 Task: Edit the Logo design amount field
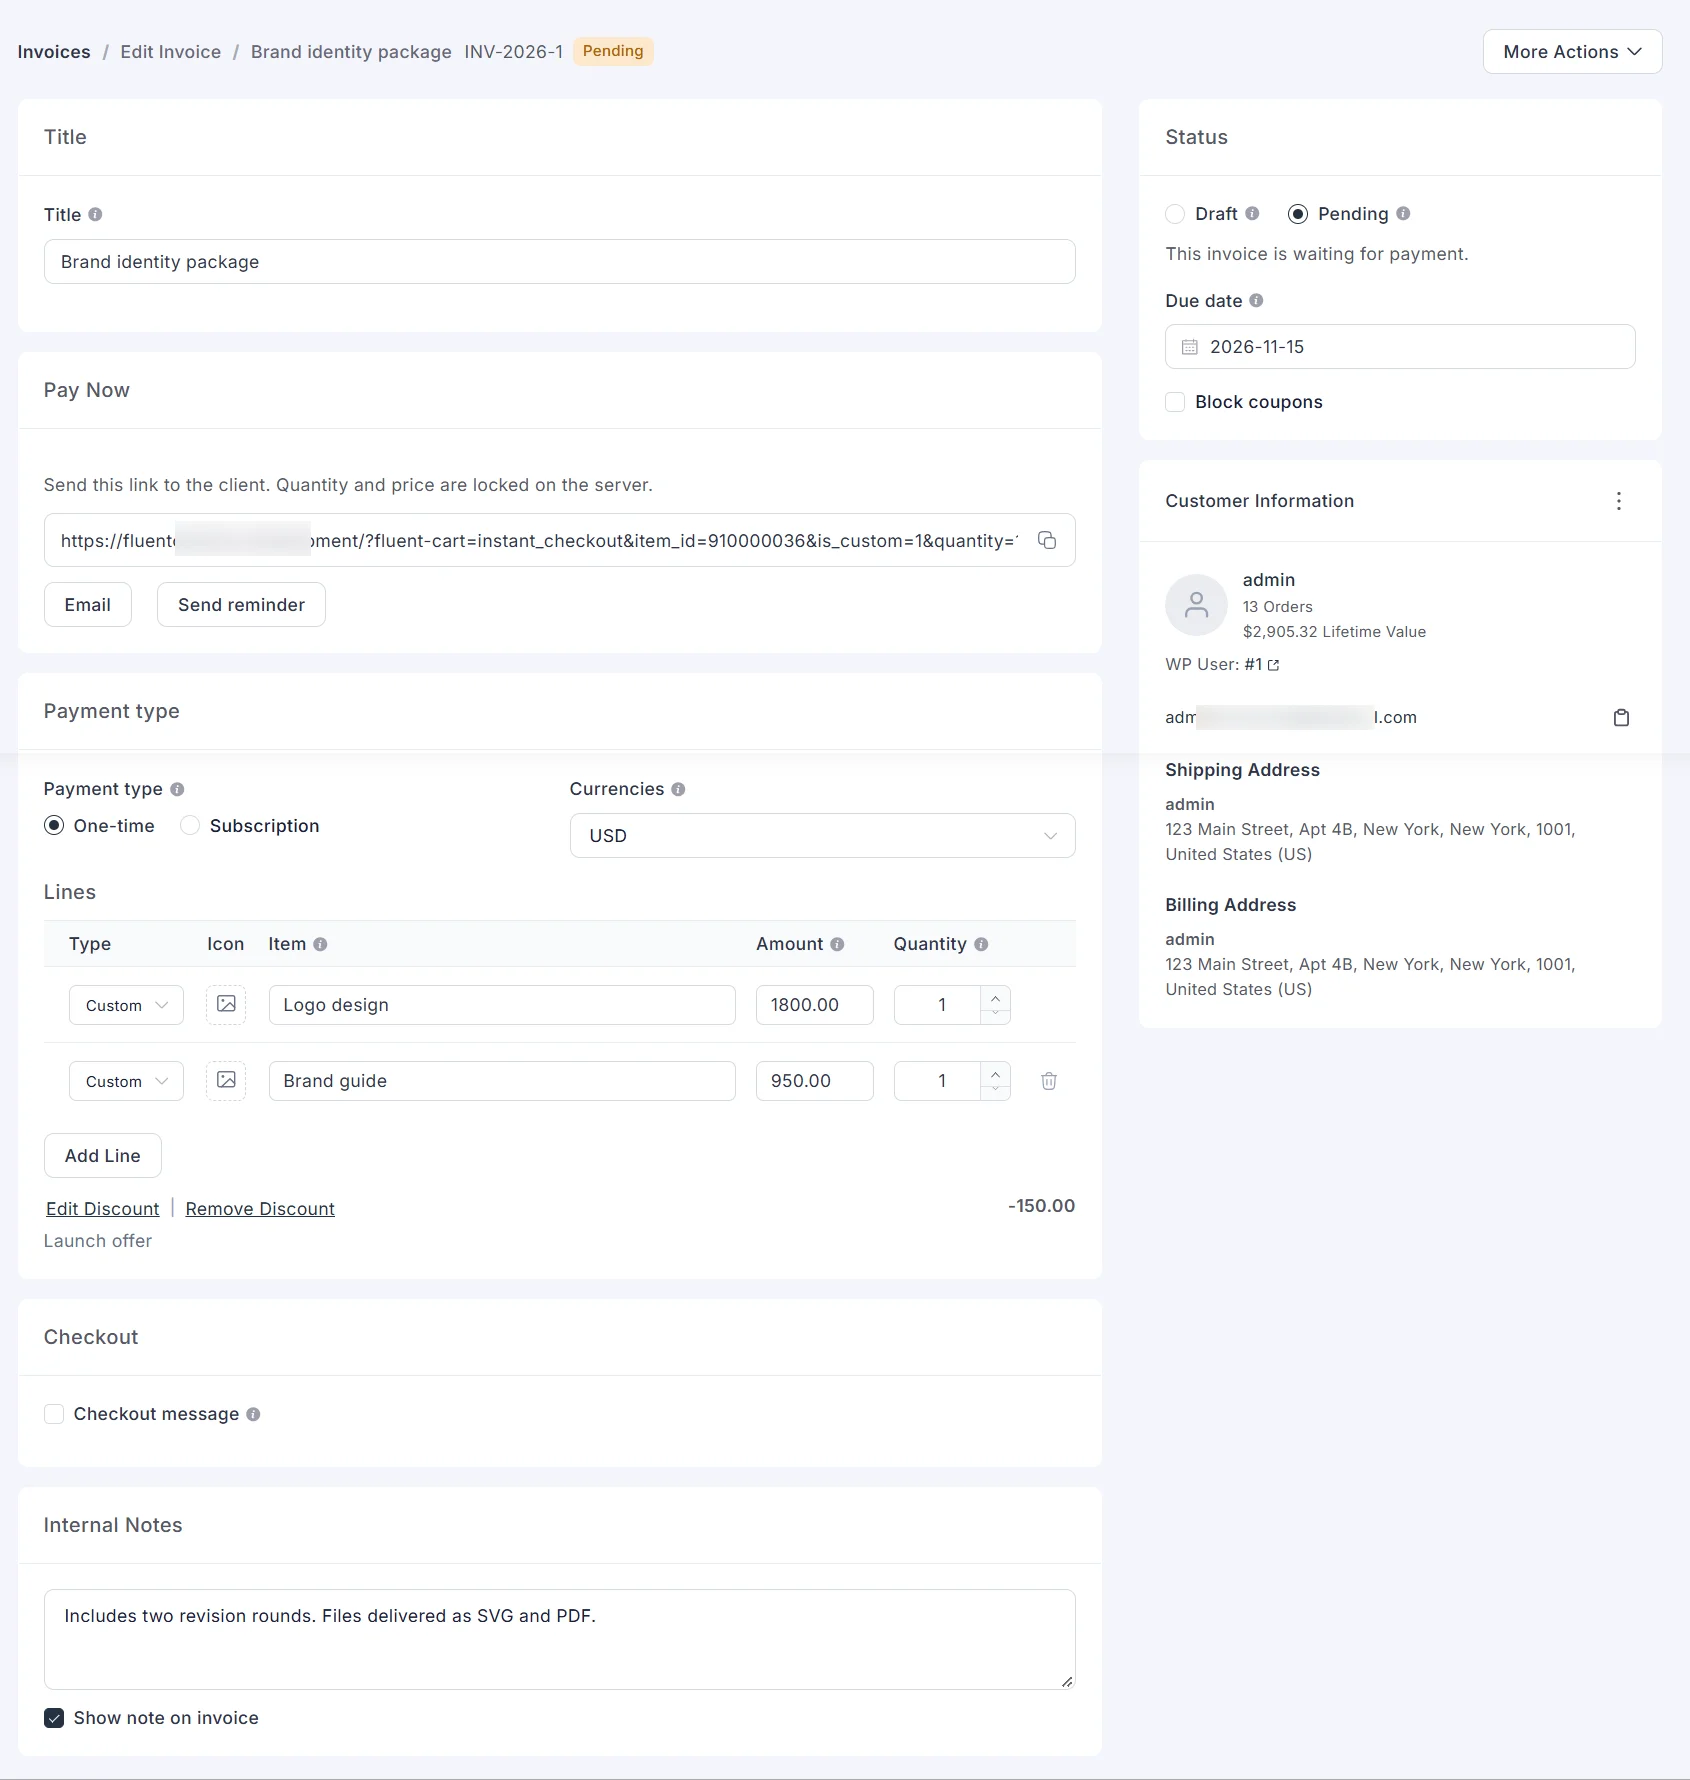pos(814,1005)
